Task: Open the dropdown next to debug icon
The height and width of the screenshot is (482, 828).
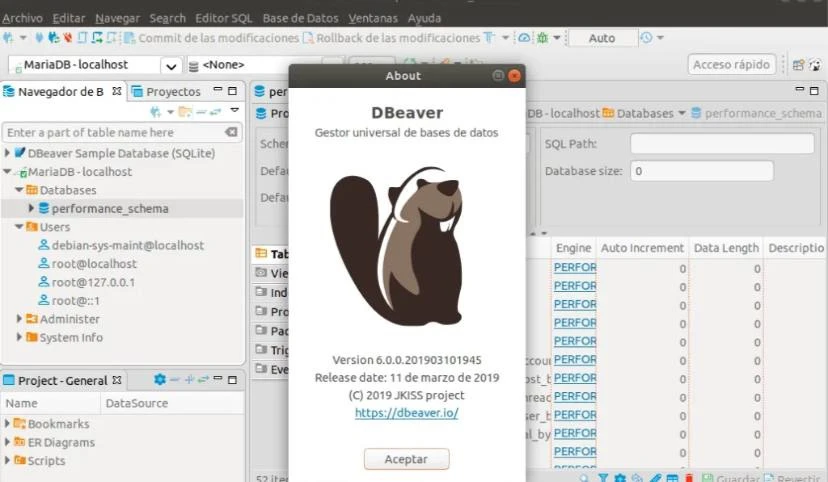Action: [557, 38]
